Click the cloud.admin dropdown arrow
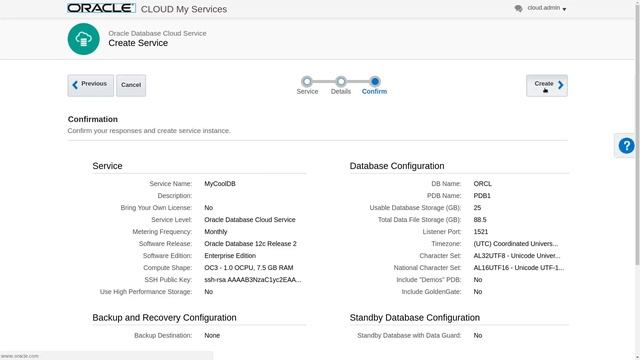 [x=564, y=9]
